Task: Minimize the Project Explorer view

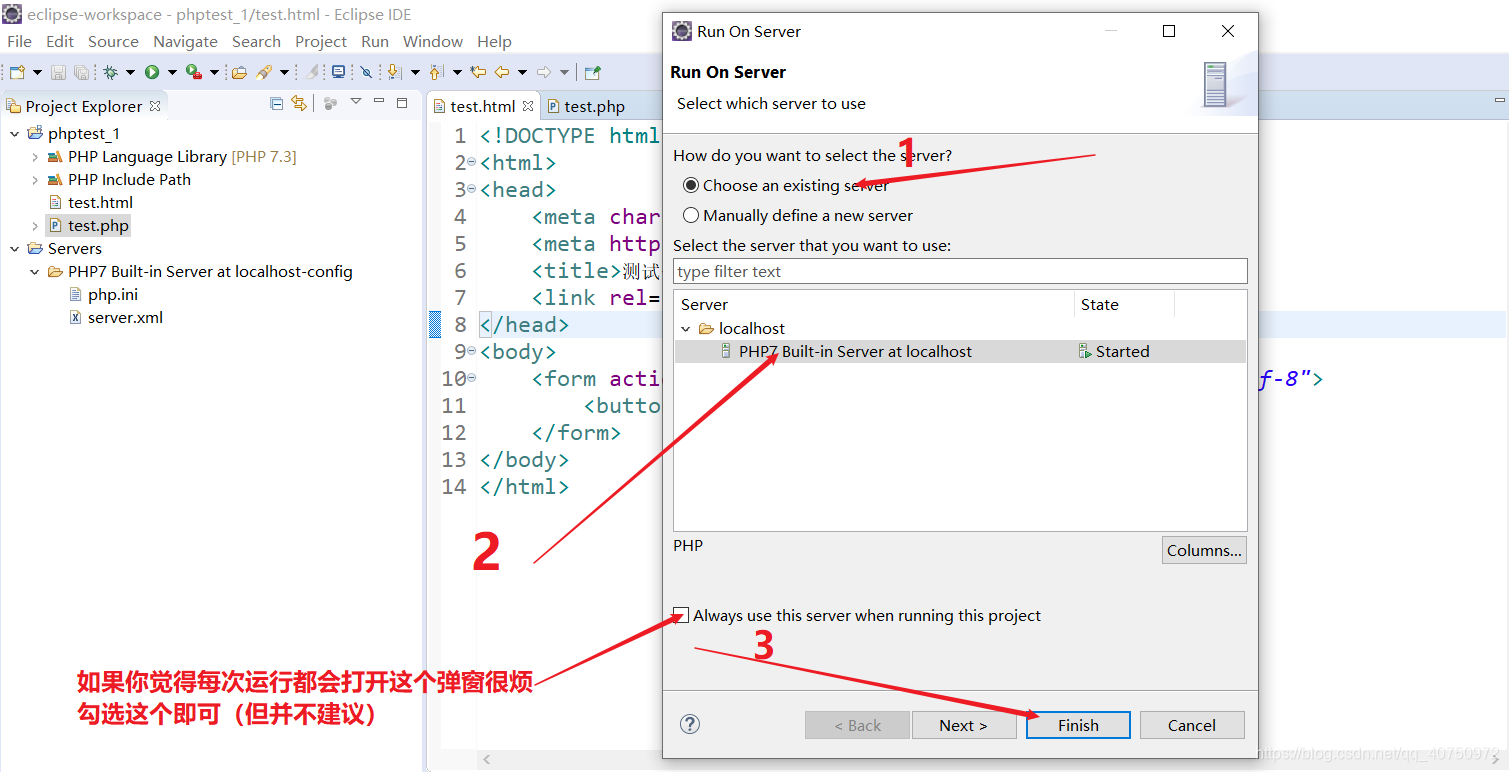Action: pos(379,102)
